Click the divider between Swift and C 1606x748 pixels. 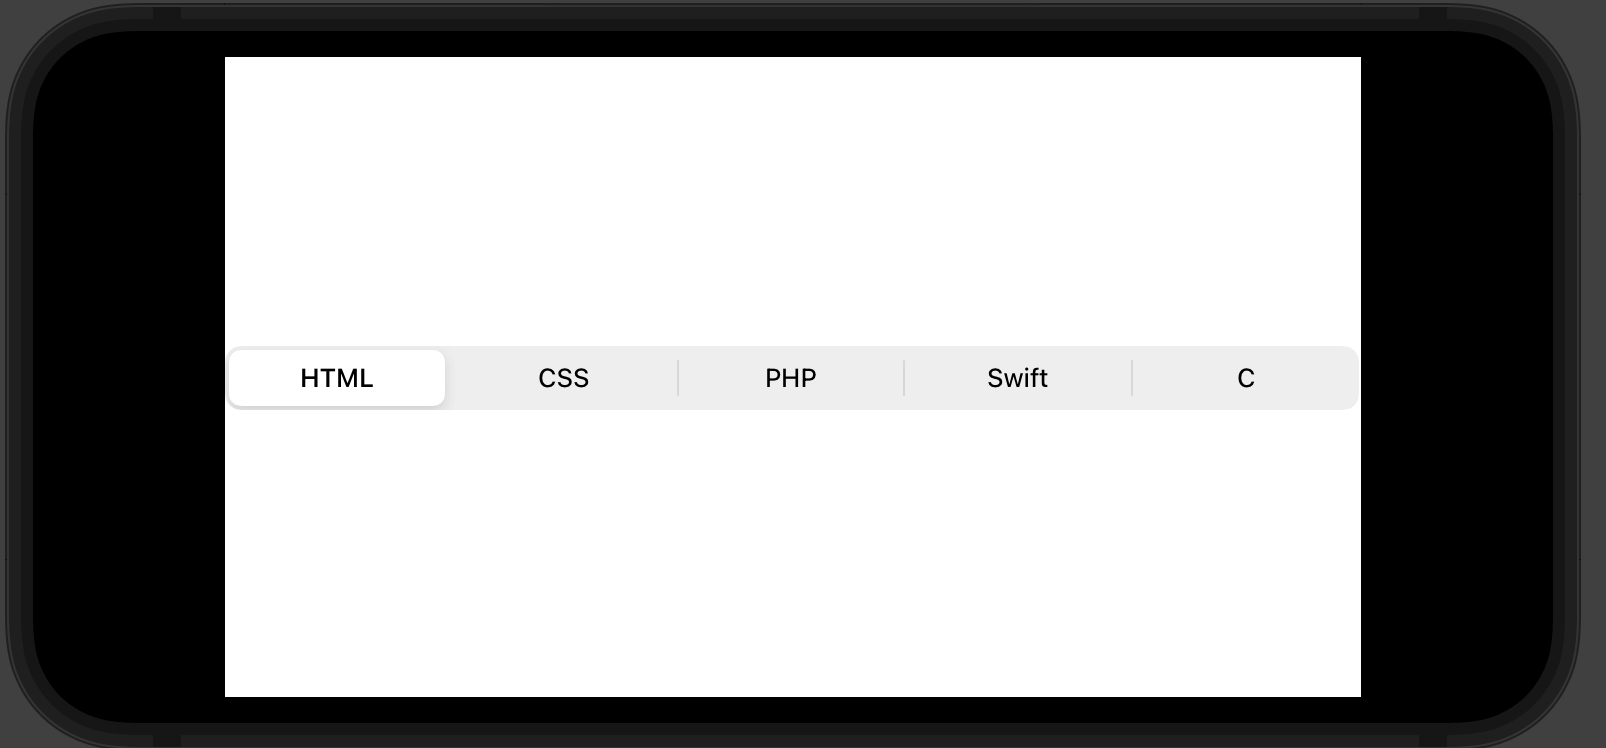point(1131,378)
